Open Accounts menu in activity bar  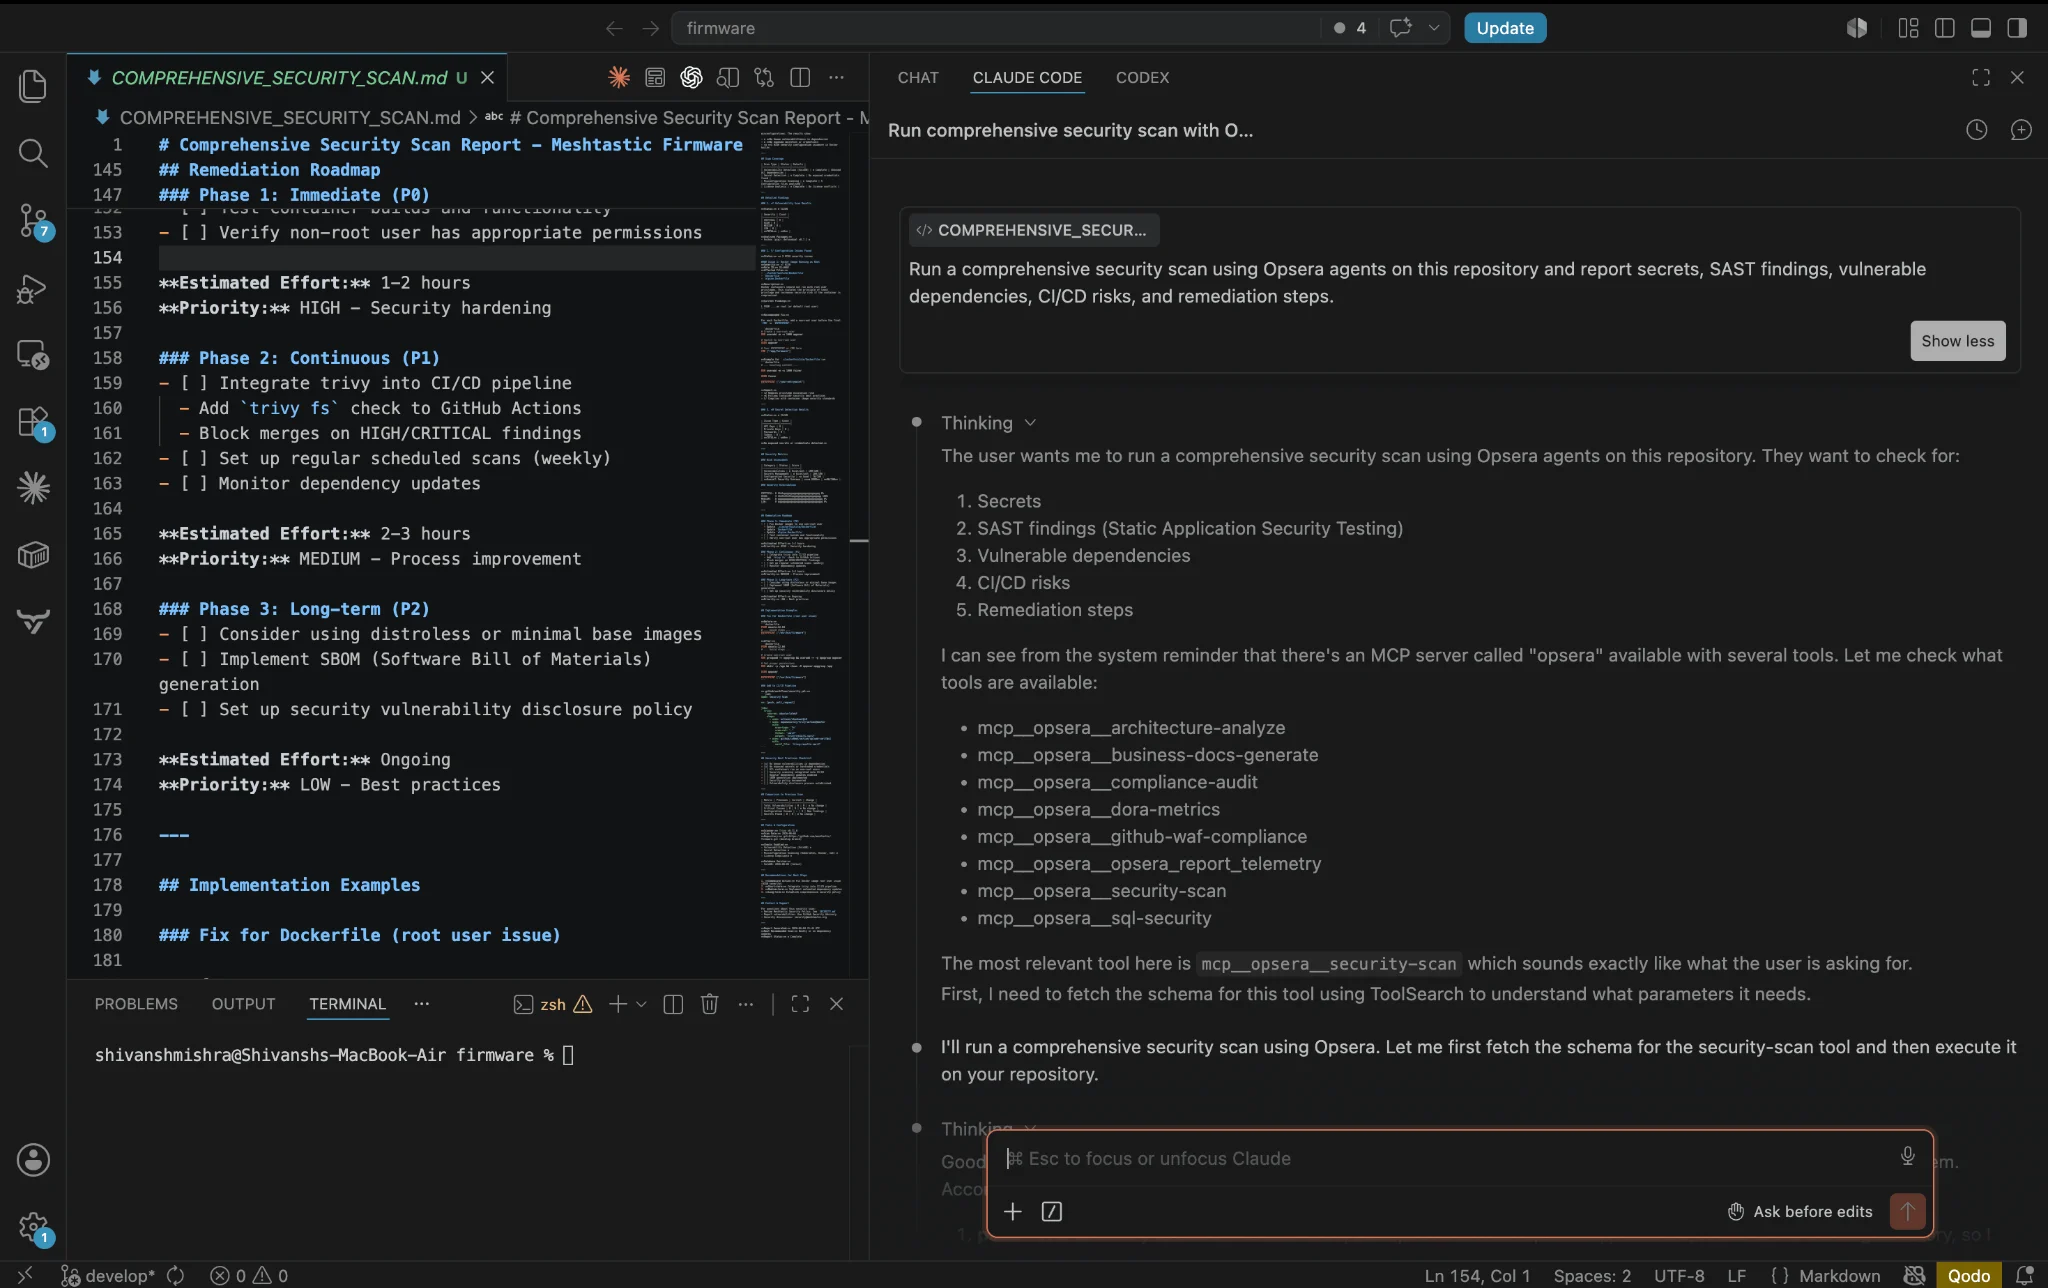click(x=33, y=1160)
